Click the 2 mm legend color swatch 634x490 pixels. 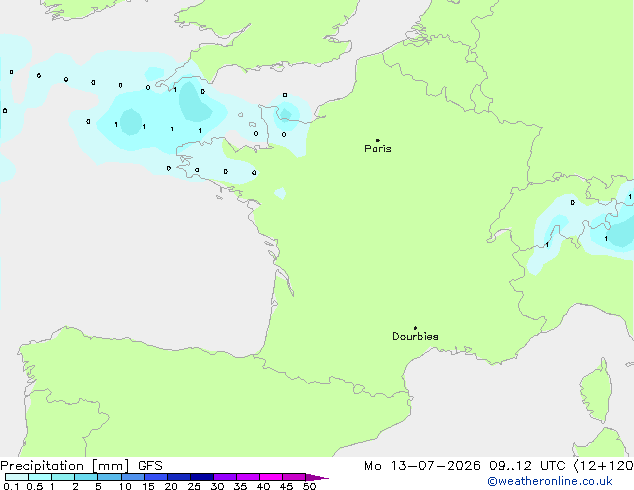coord(86,477)
